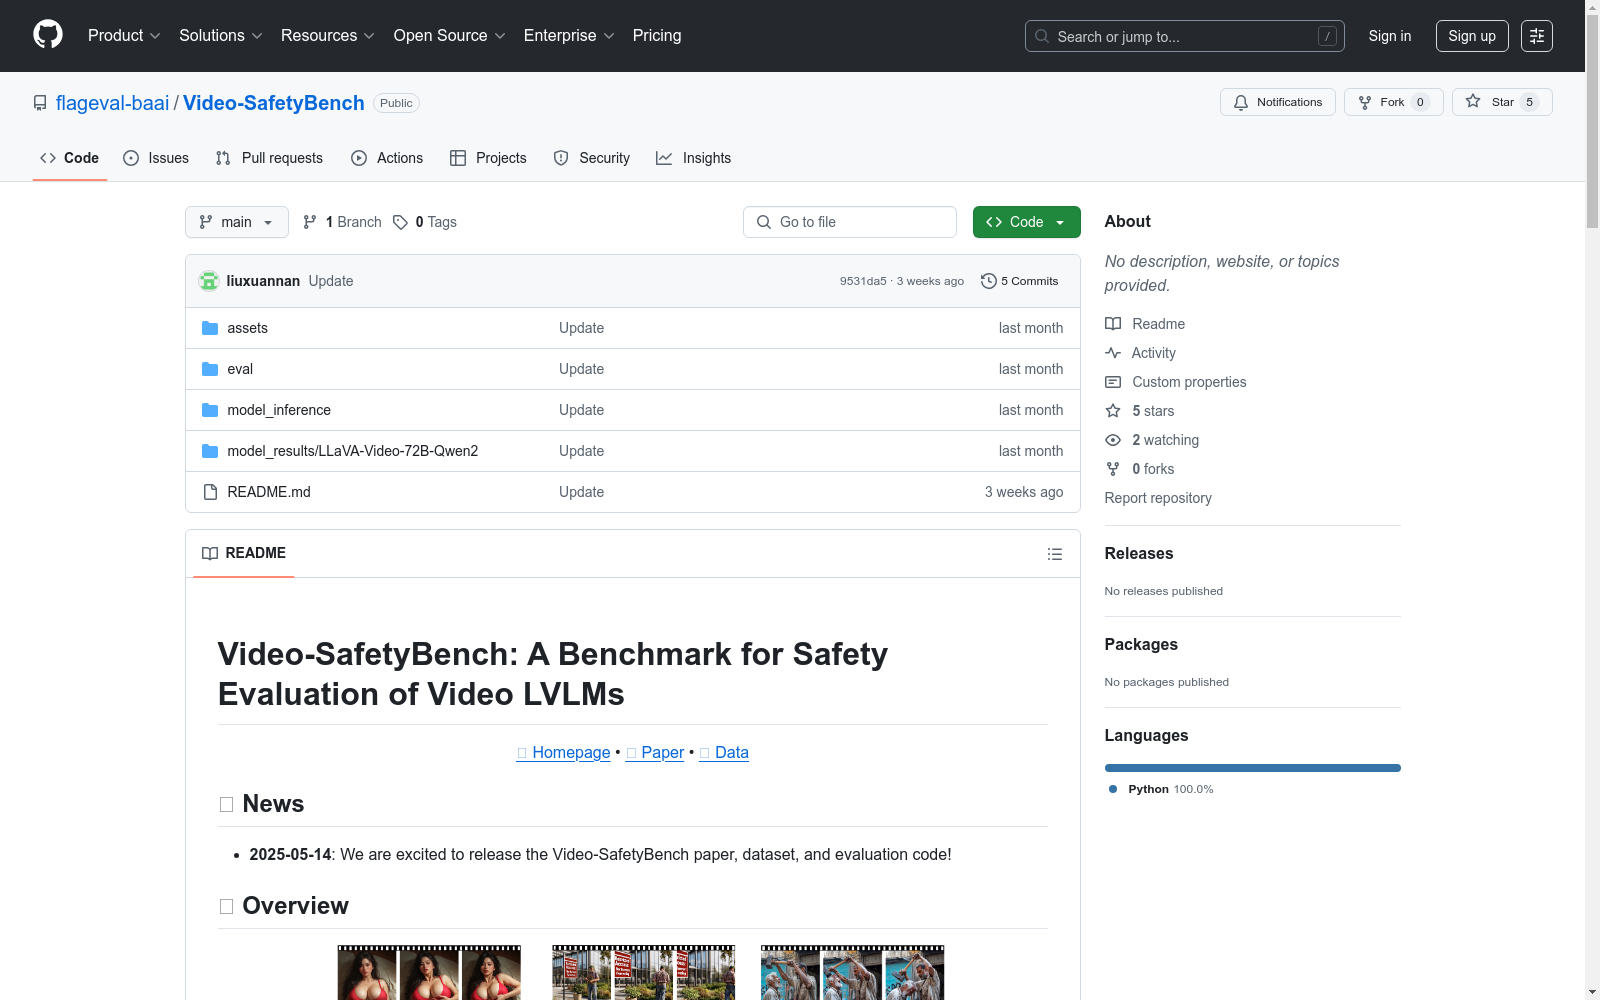Expand the Open Source menu
This screenshot has width=1600, height=1000.
click(x=450, y=35)
